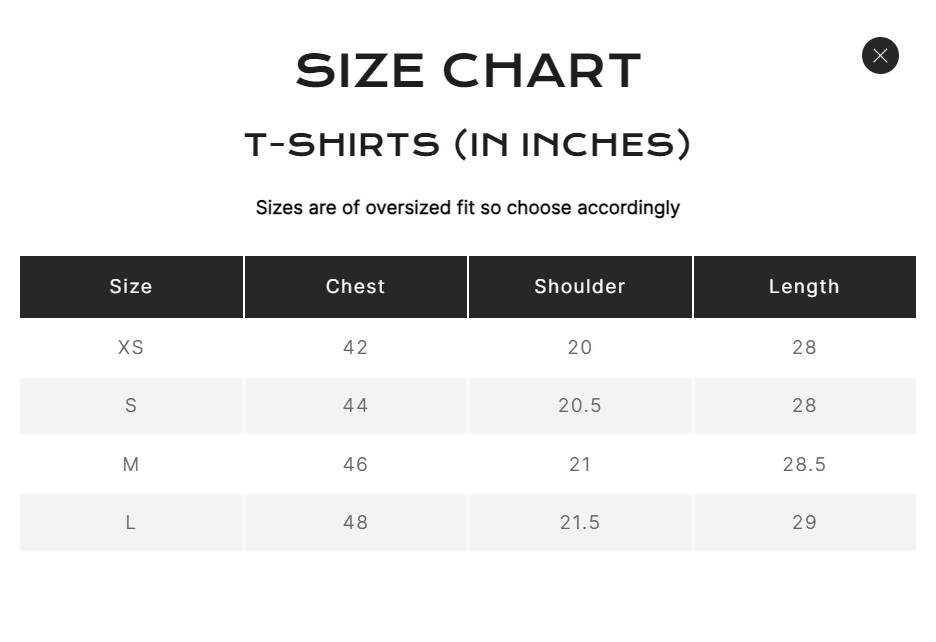936x642 pixels.
Task: Select the XS size row label
Action: click(131, 348)
